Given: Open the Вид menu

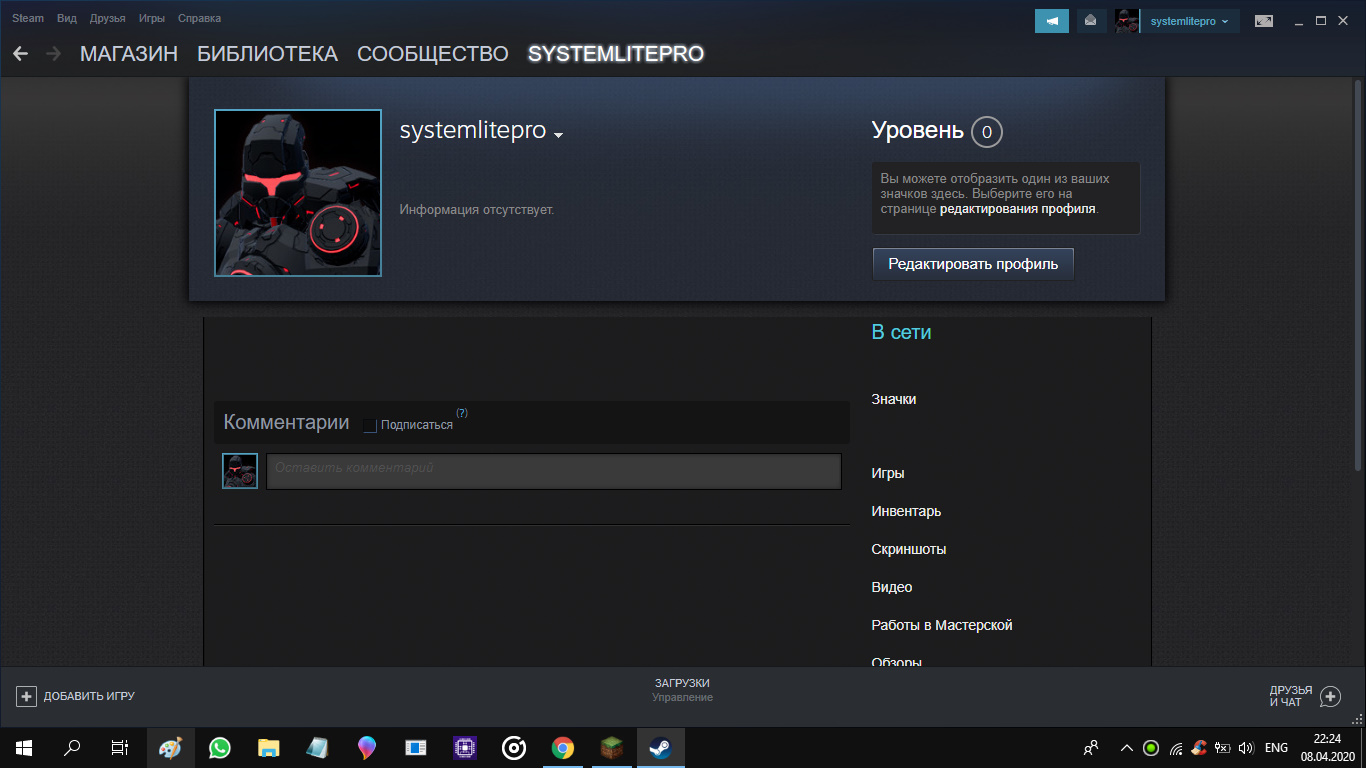Looking at the screenshot, I should [x=67, y=19].
